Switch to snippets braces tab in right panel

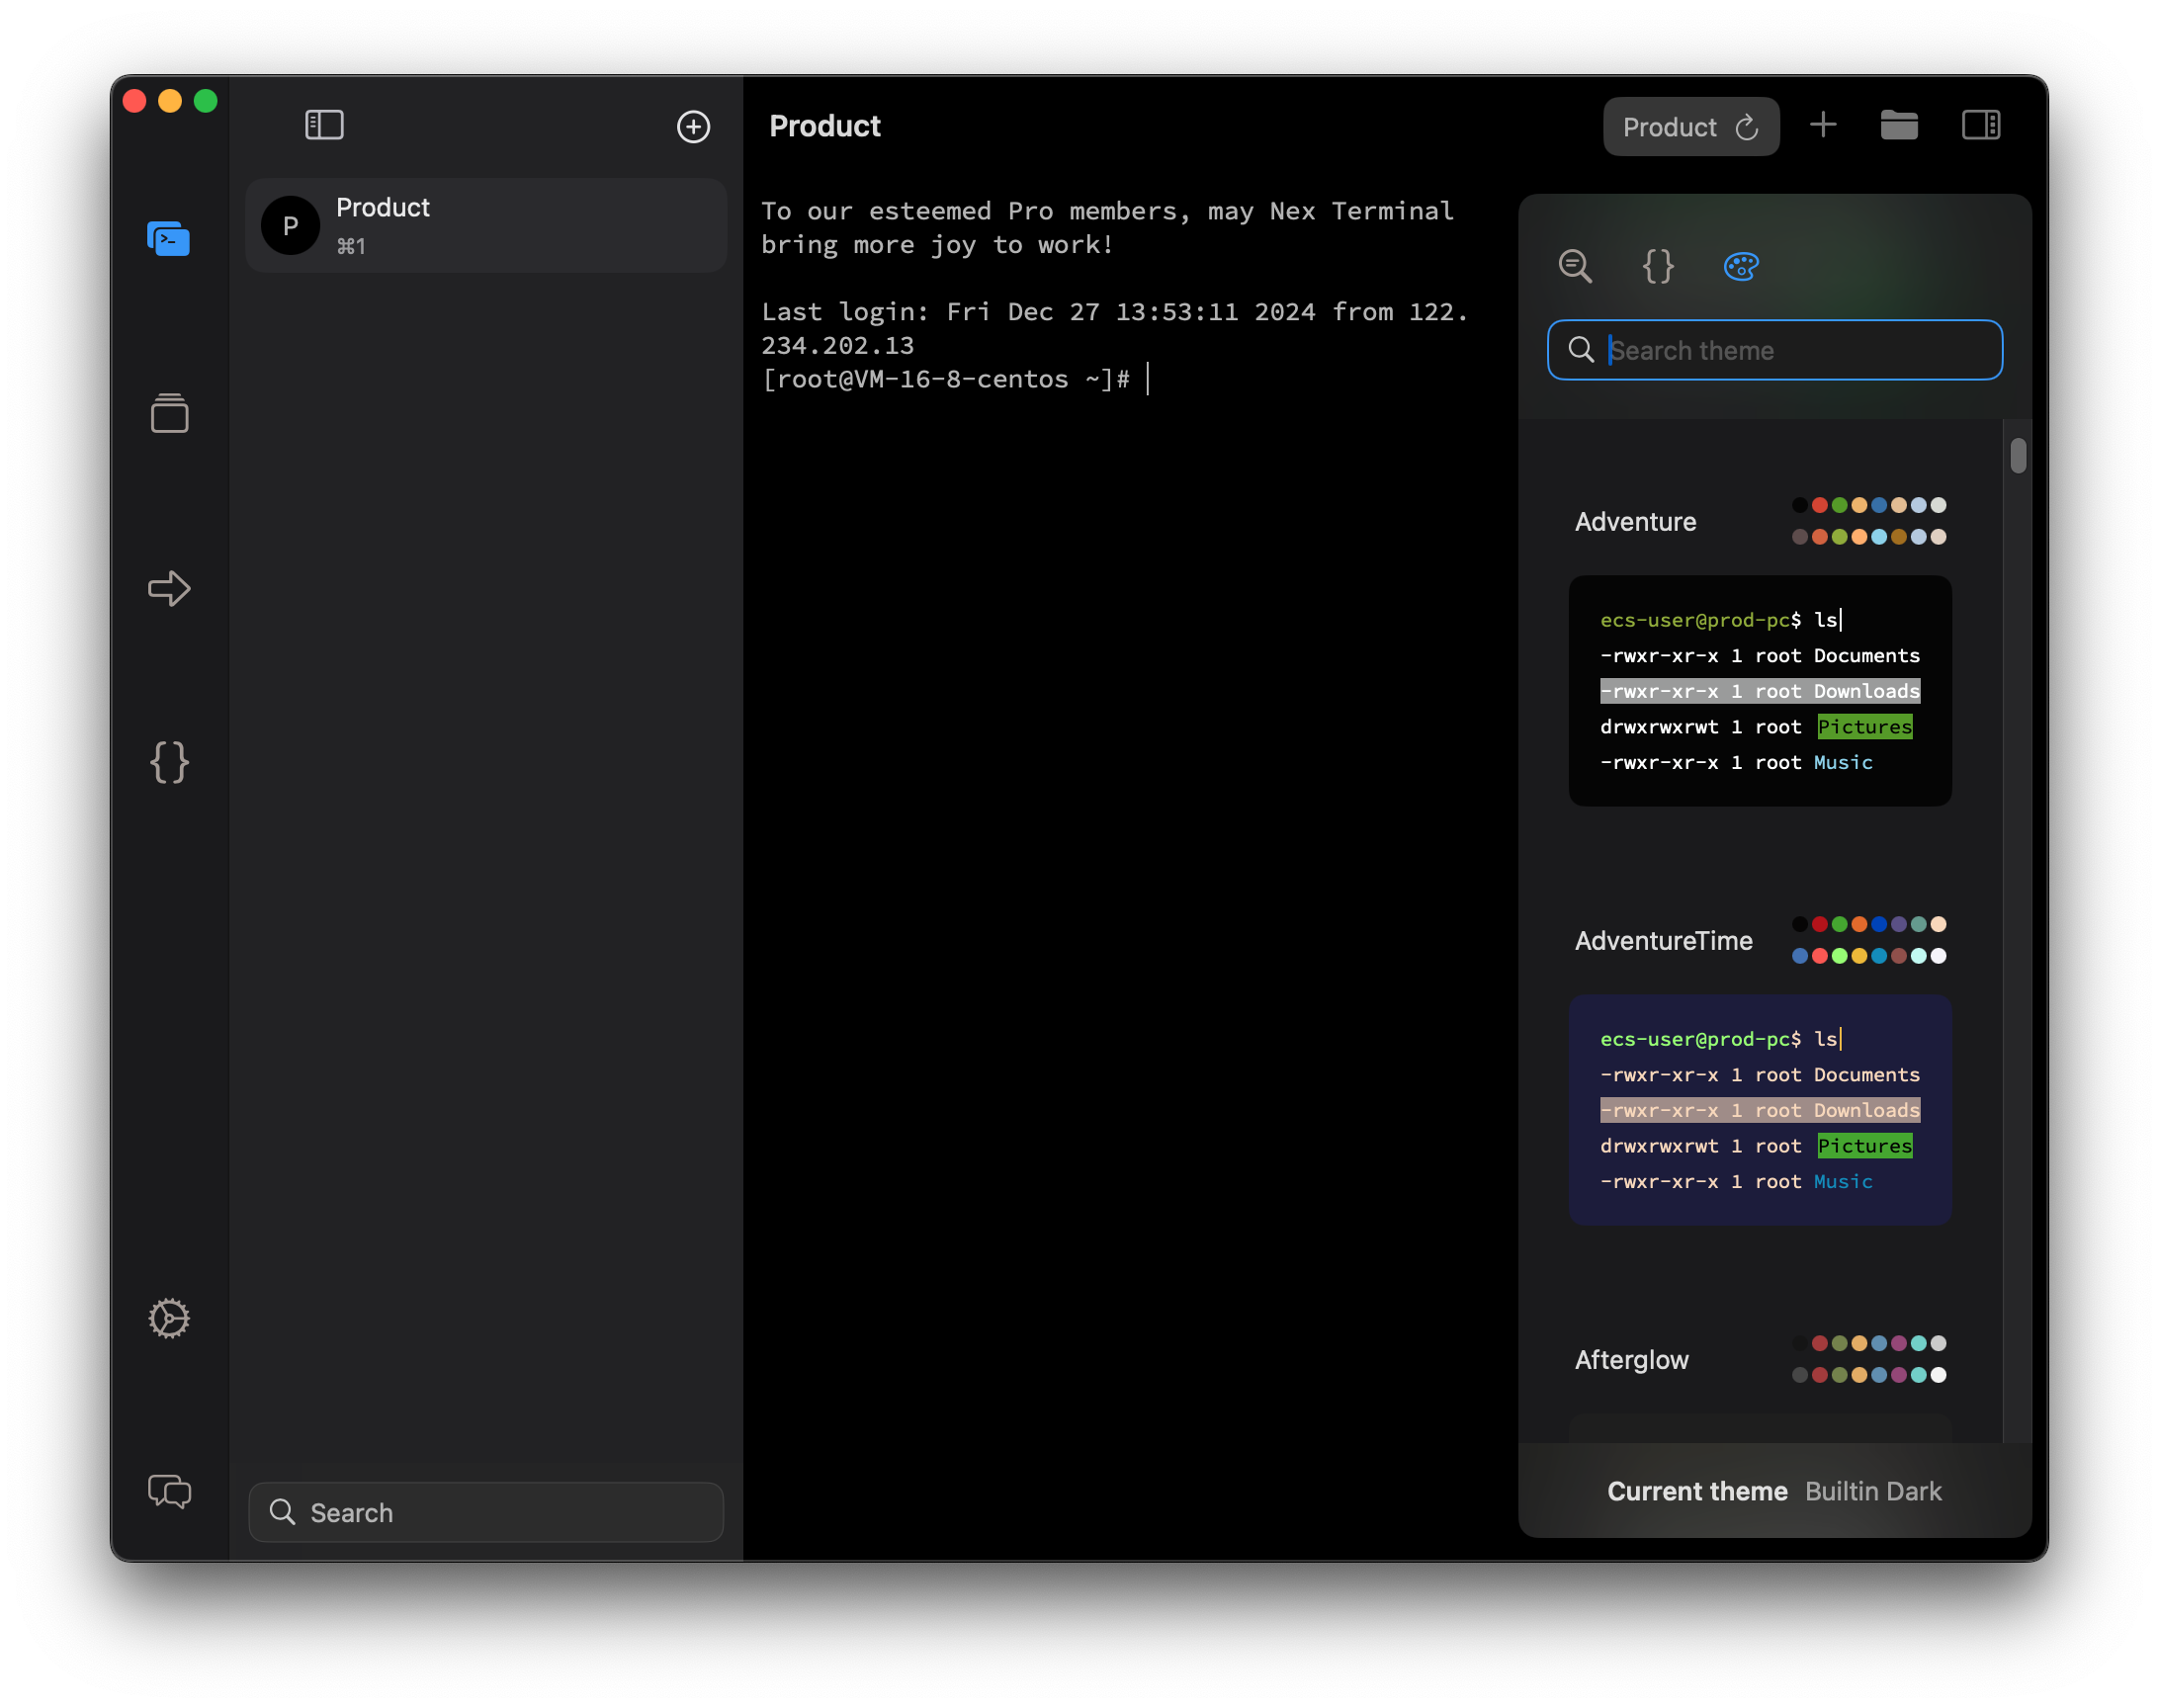pos(1657,266)
